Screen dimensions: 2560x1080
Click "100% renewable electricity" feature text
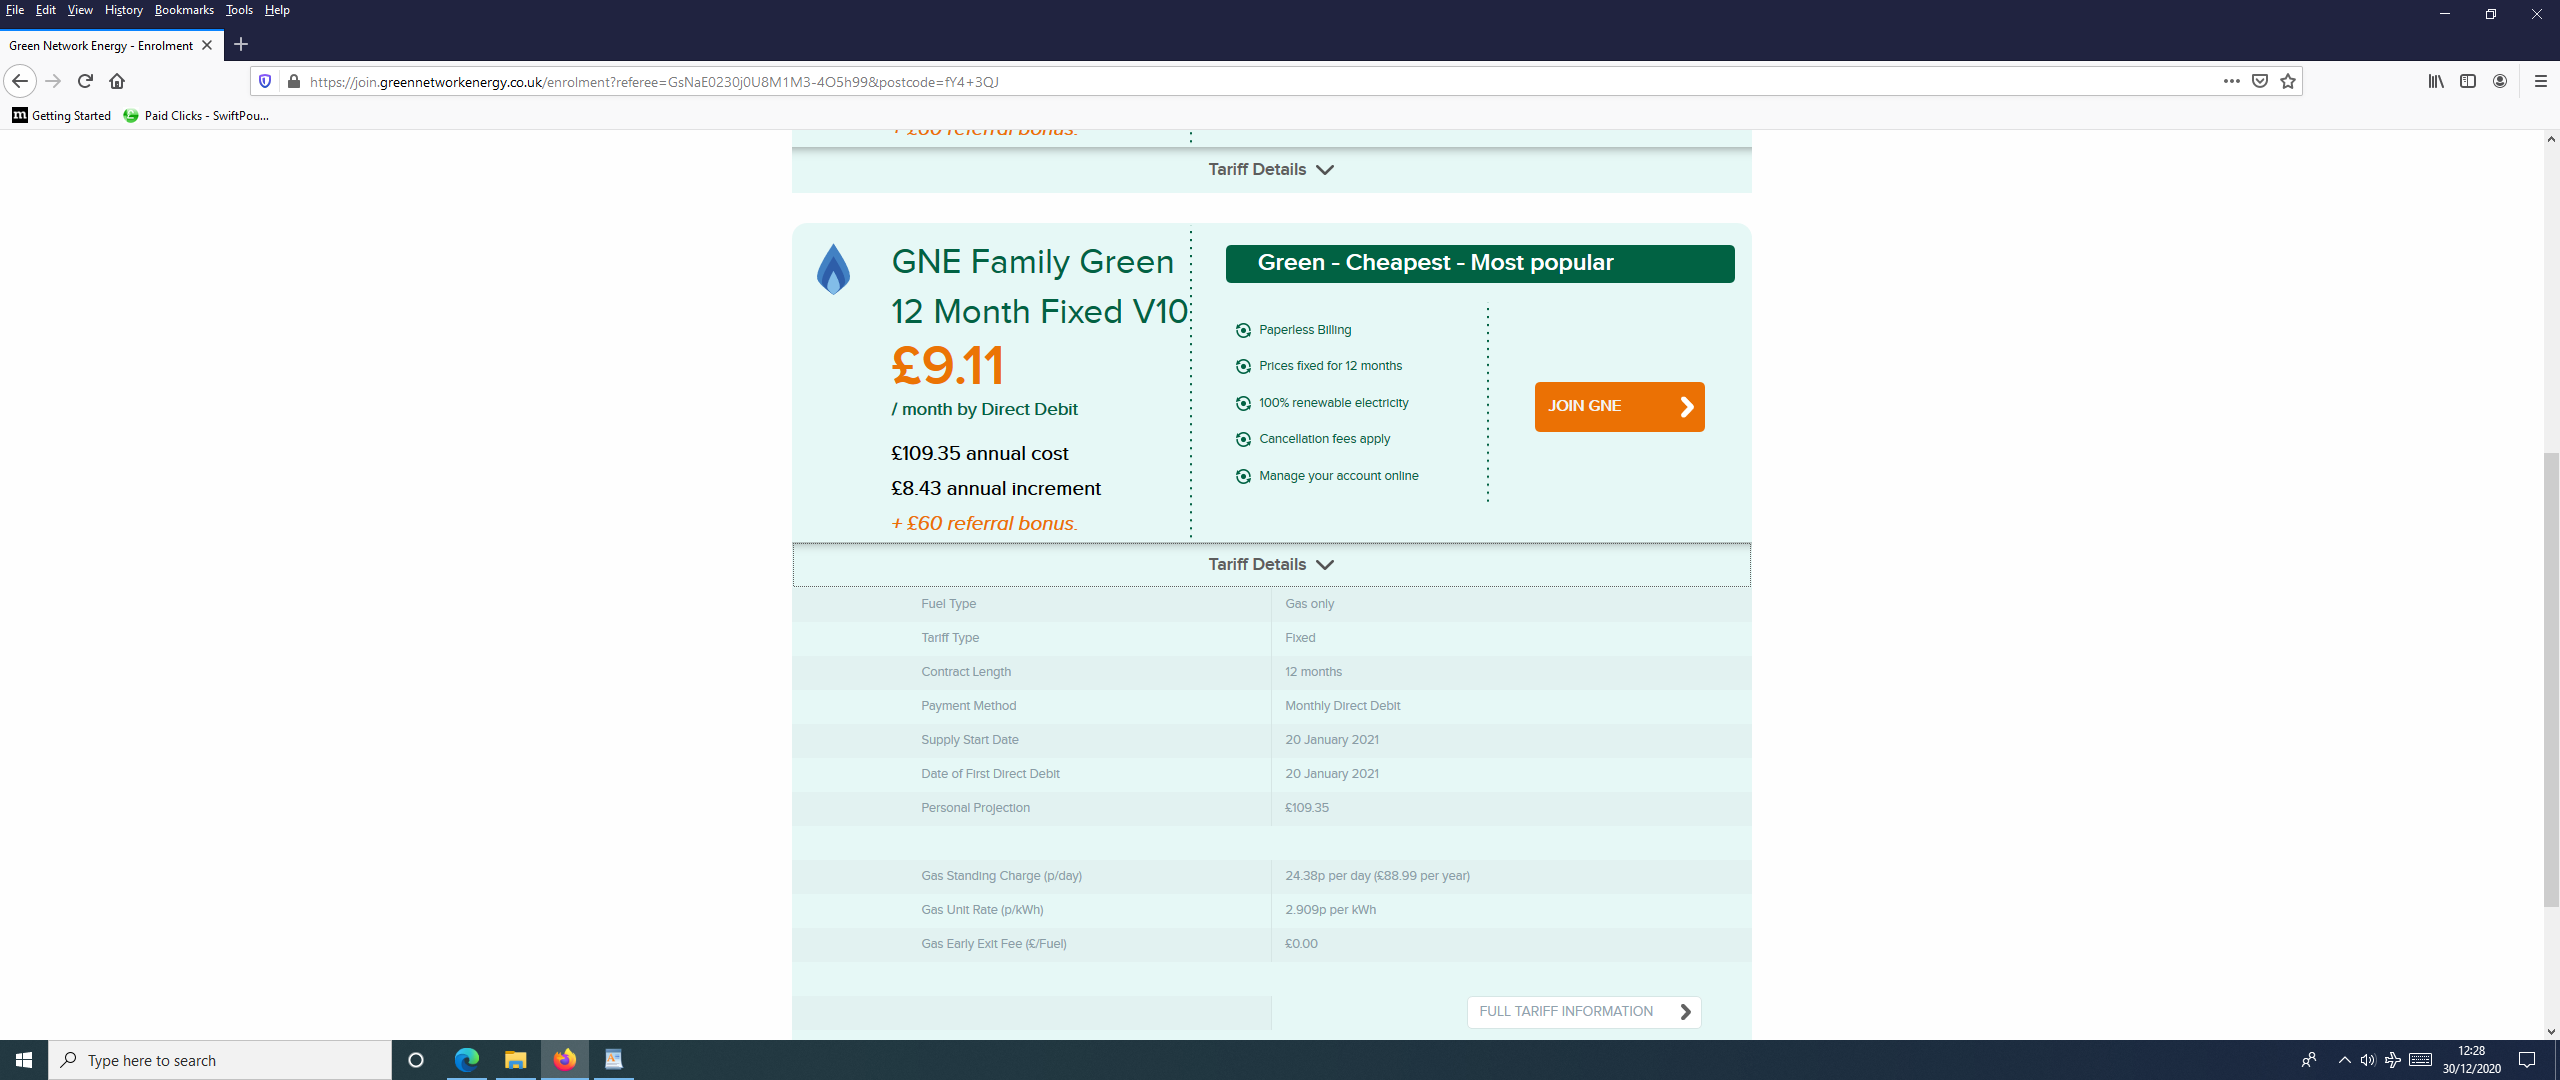coord(1333,403)
